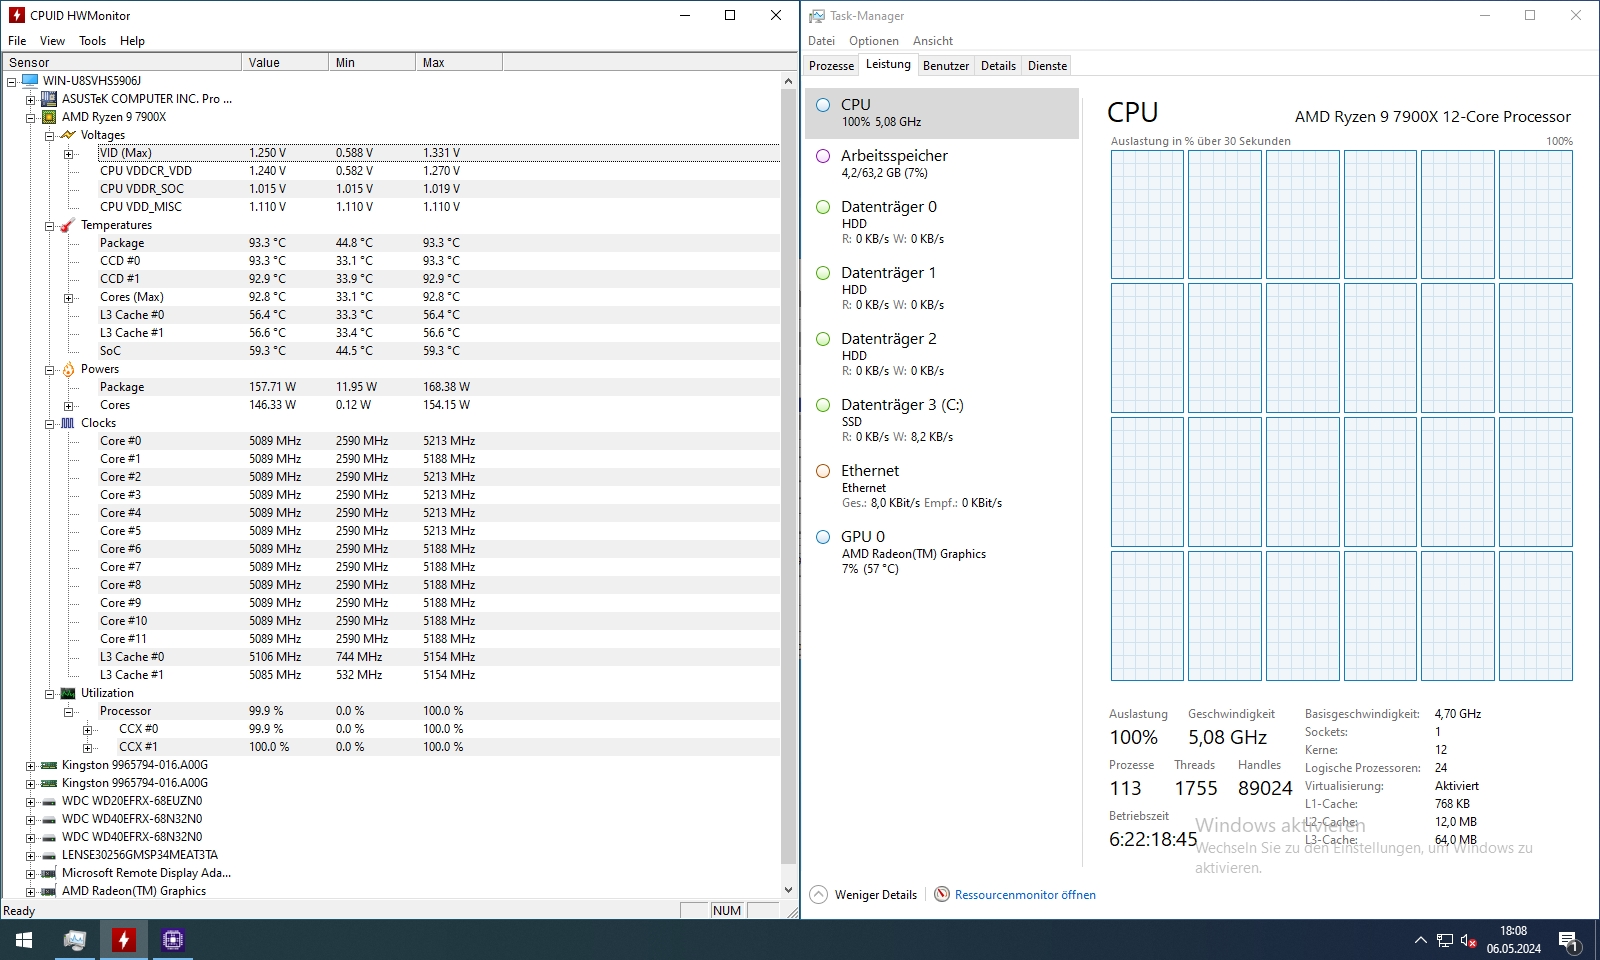Click the WDC WD20EFRX drive icon
1600x960 pixels.
tap(48, 801)
